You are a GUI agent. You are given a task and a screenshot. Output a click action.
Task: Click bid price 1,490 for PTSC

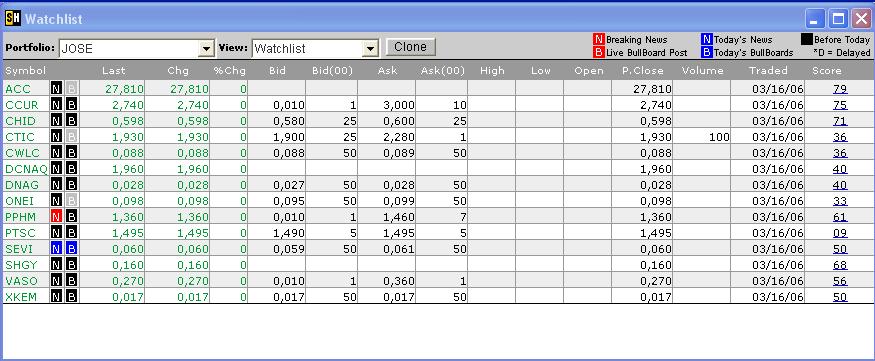coord(289,233)
